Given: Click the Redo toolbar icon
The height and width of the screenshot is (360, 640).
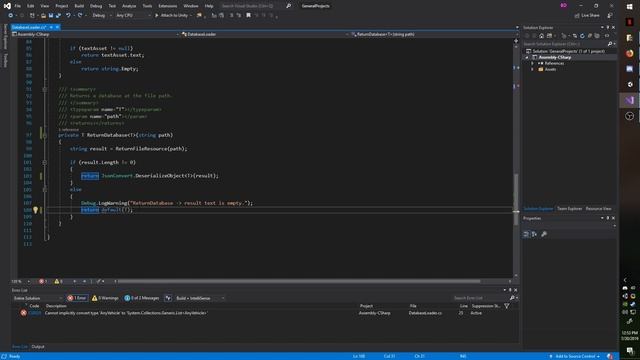Looking at the screenshot, I should (x=80, y=16).
